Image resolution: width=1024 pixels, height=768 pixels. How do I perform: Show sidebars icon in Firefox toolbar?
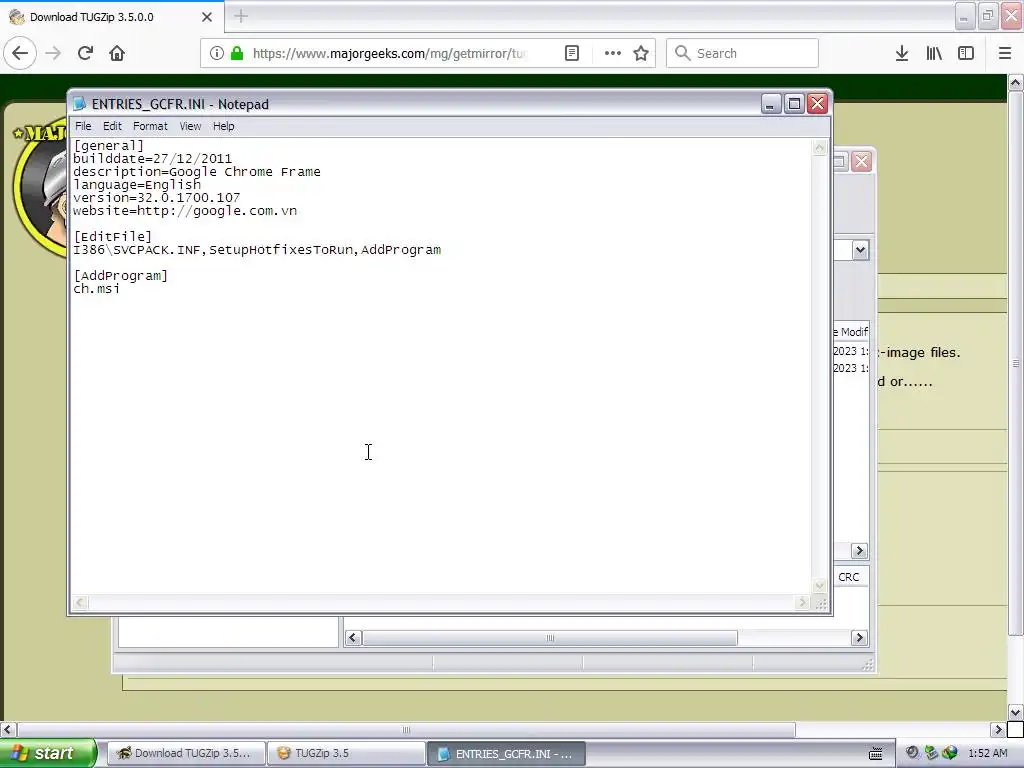(966, 53)
